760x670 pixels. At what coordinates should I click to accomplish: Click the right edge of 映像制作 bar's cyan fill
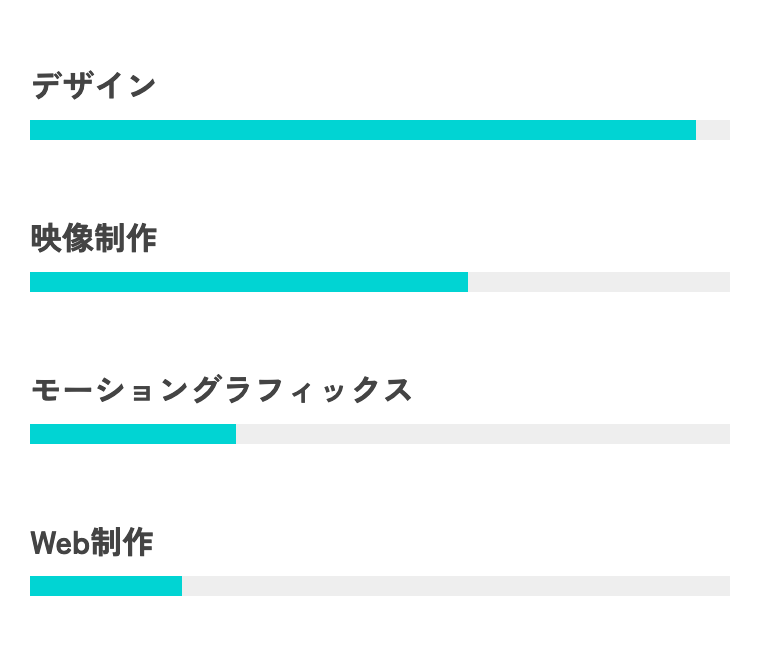coord(466,282)
